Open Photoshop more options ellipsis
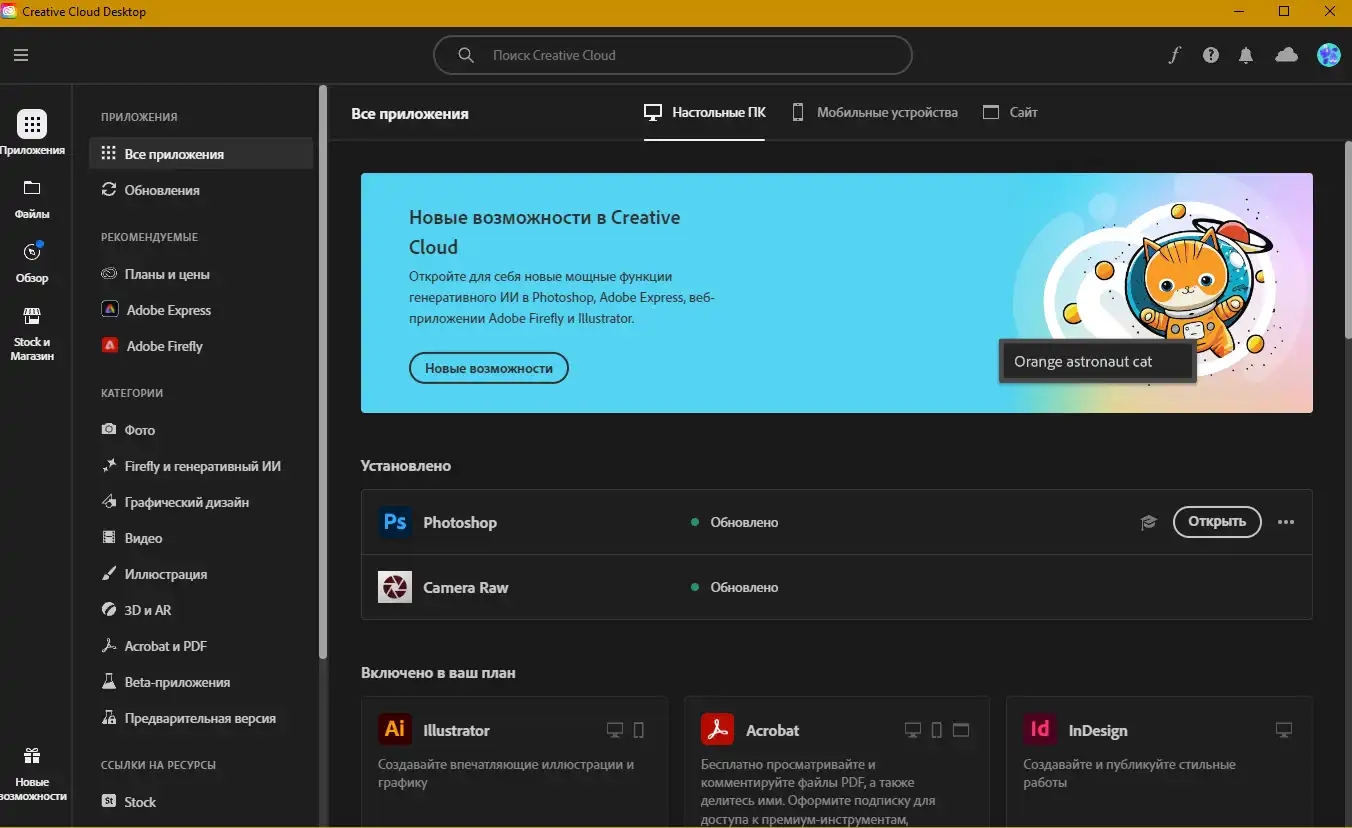The image size is (1352, 828). 1286,522
